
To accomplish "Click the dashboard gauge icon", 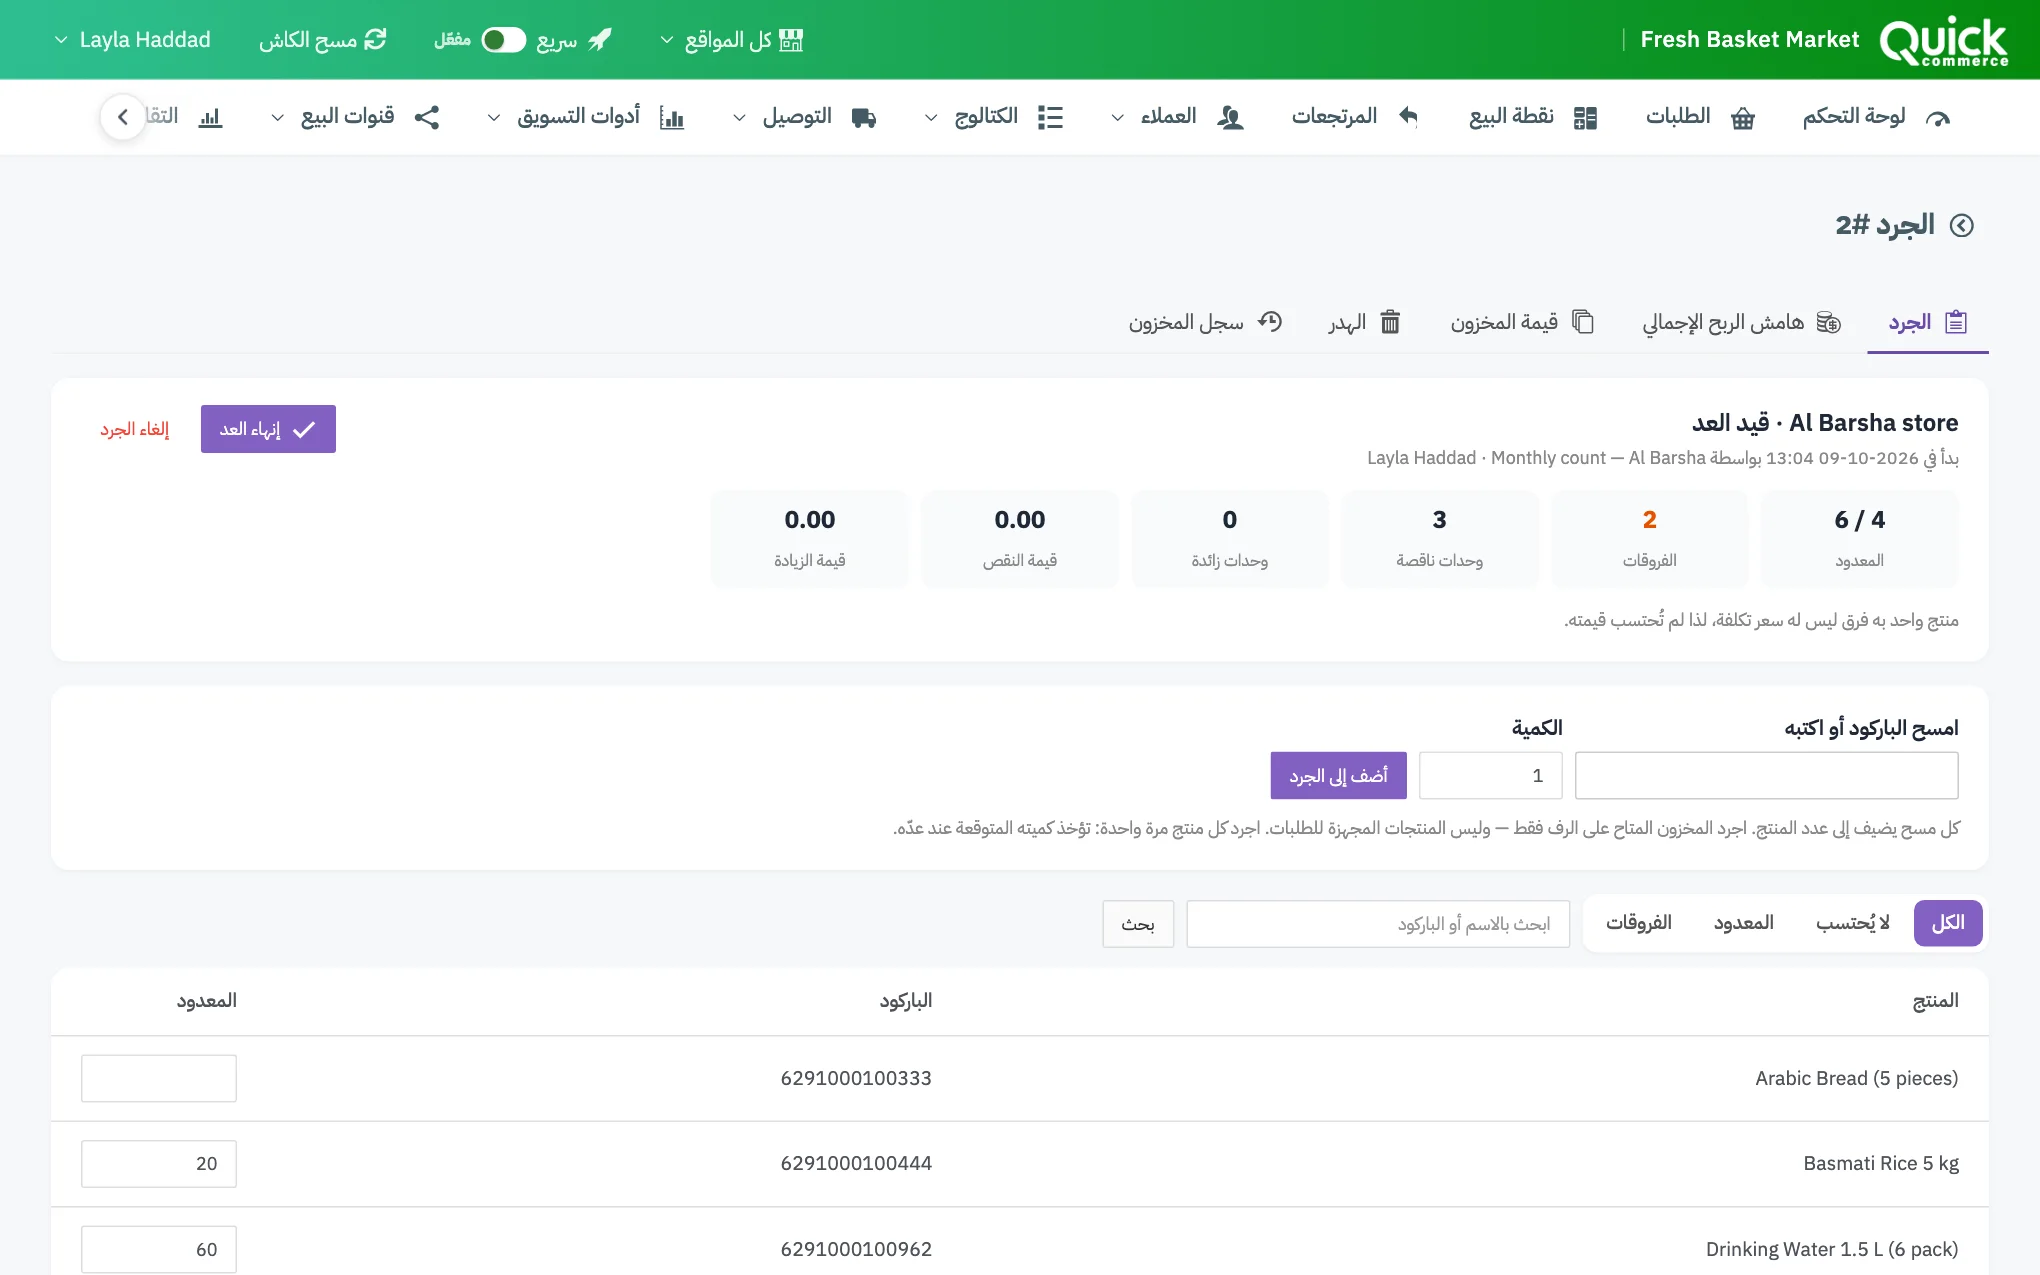I will 1938,118.
